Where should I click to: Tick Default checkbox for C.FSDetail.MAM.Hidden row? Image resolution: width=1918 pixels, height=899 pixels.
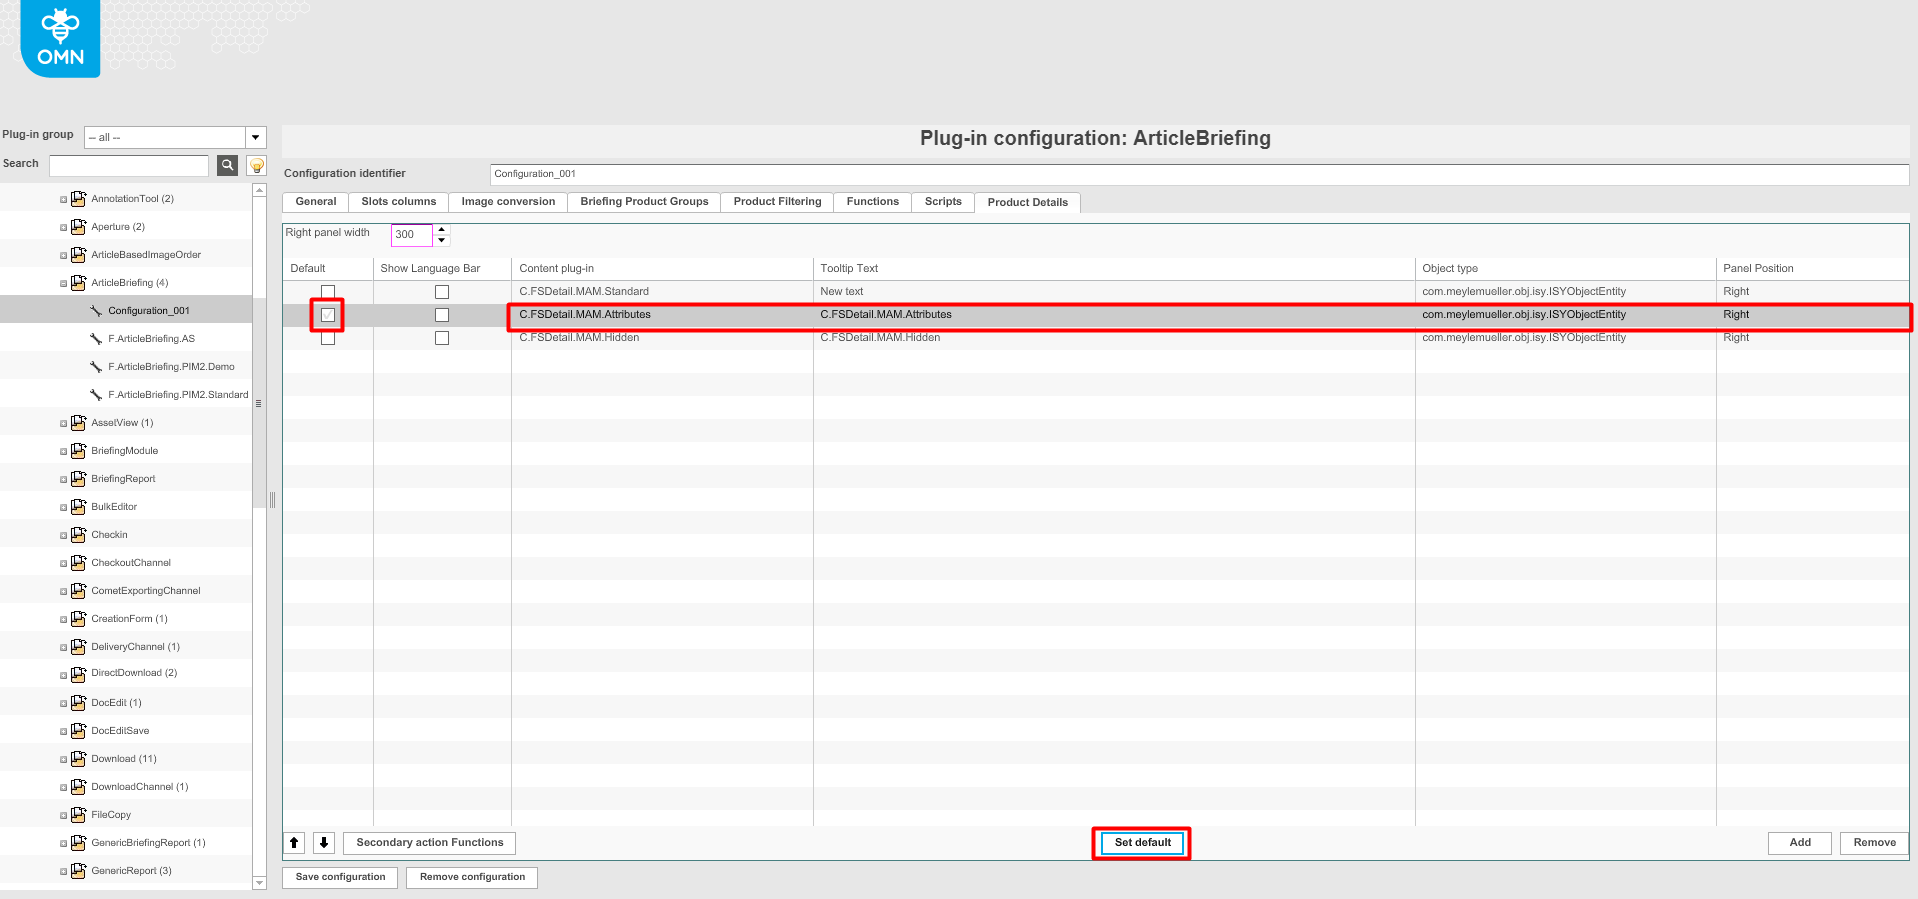pyautogui.click(x=328, y=339)
